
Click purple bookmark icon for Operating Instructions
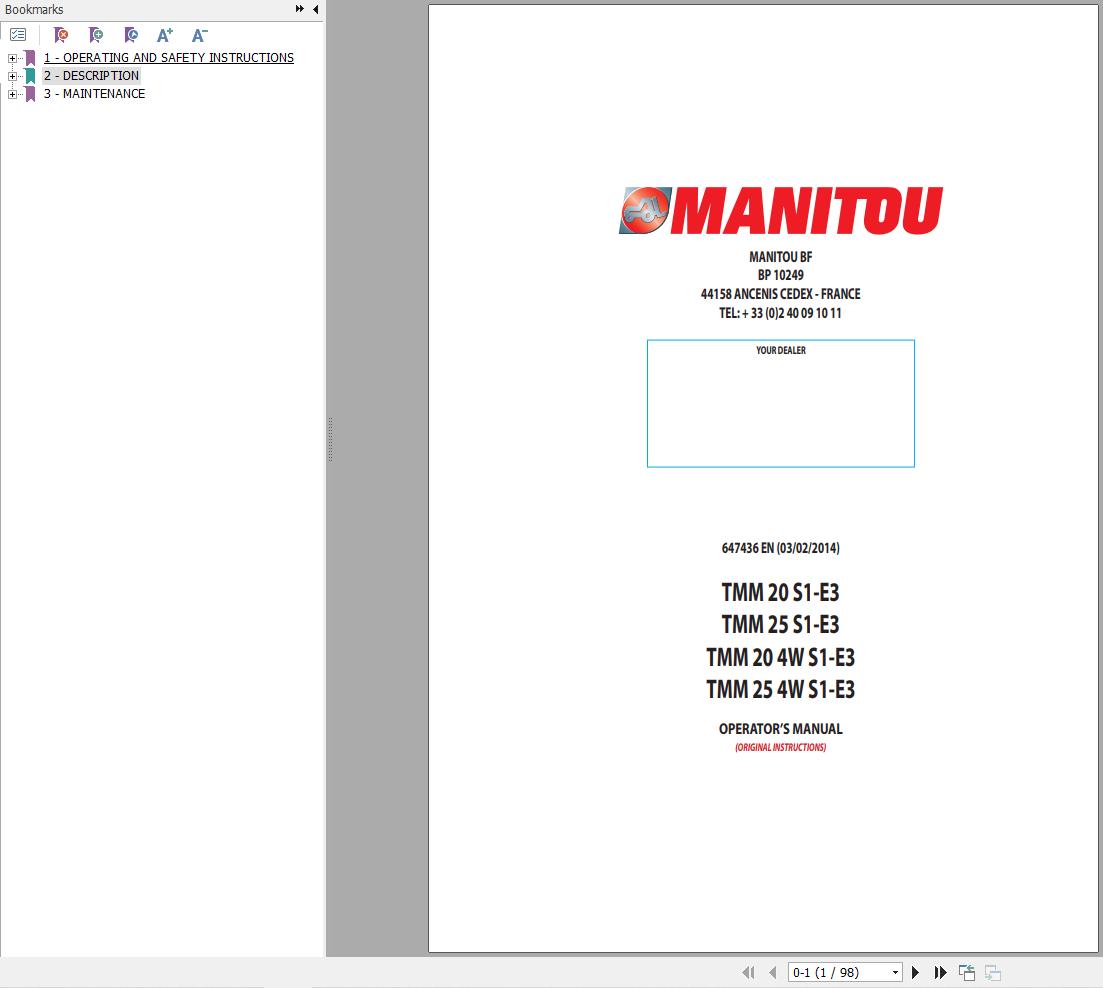pos(30,58)
